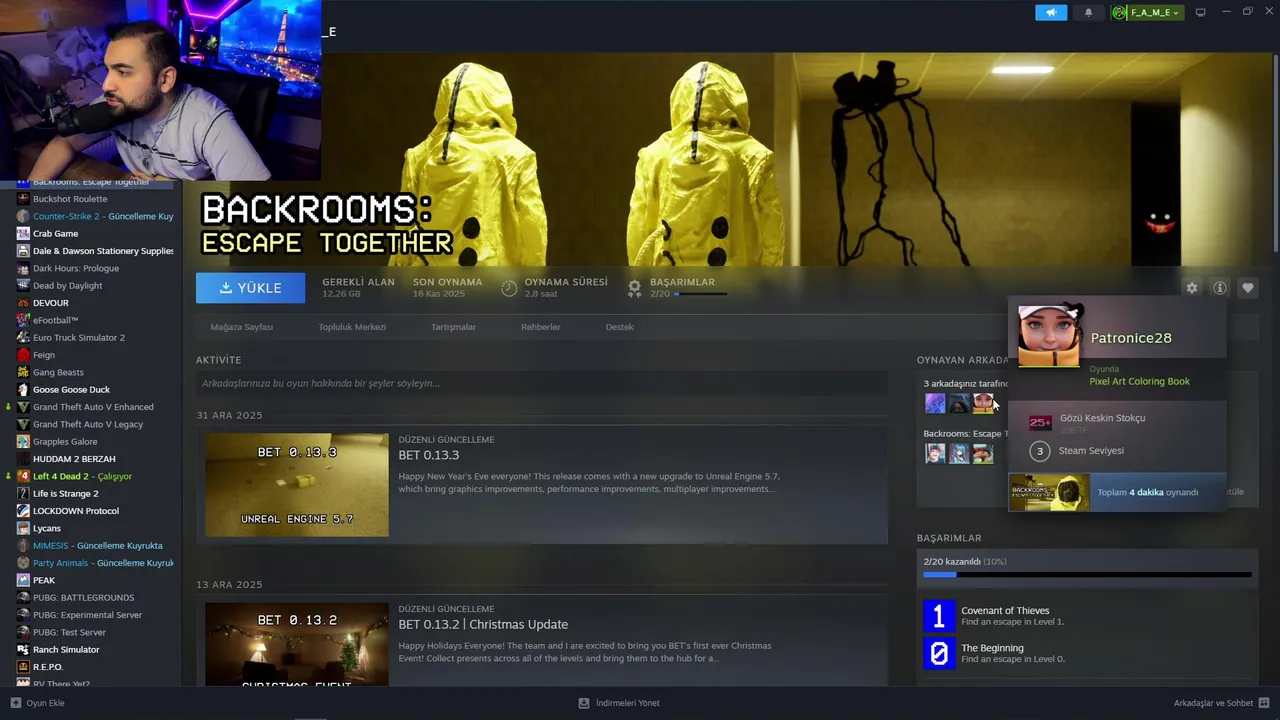Open the Mağaza Sayfası tab
The width and height of the screenshot is (1280, 720).
[242, 327]
